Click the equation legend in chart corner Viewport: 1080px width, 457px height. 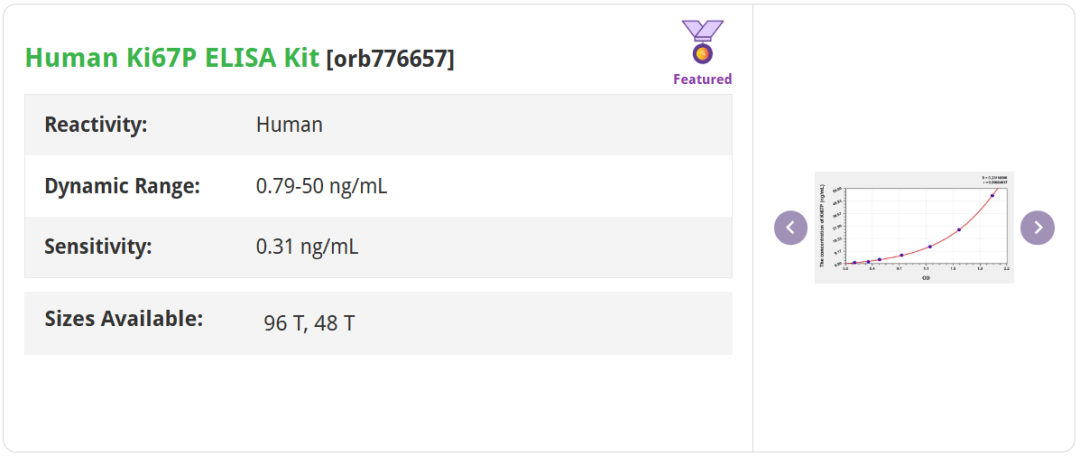click(x=994, y=180)
